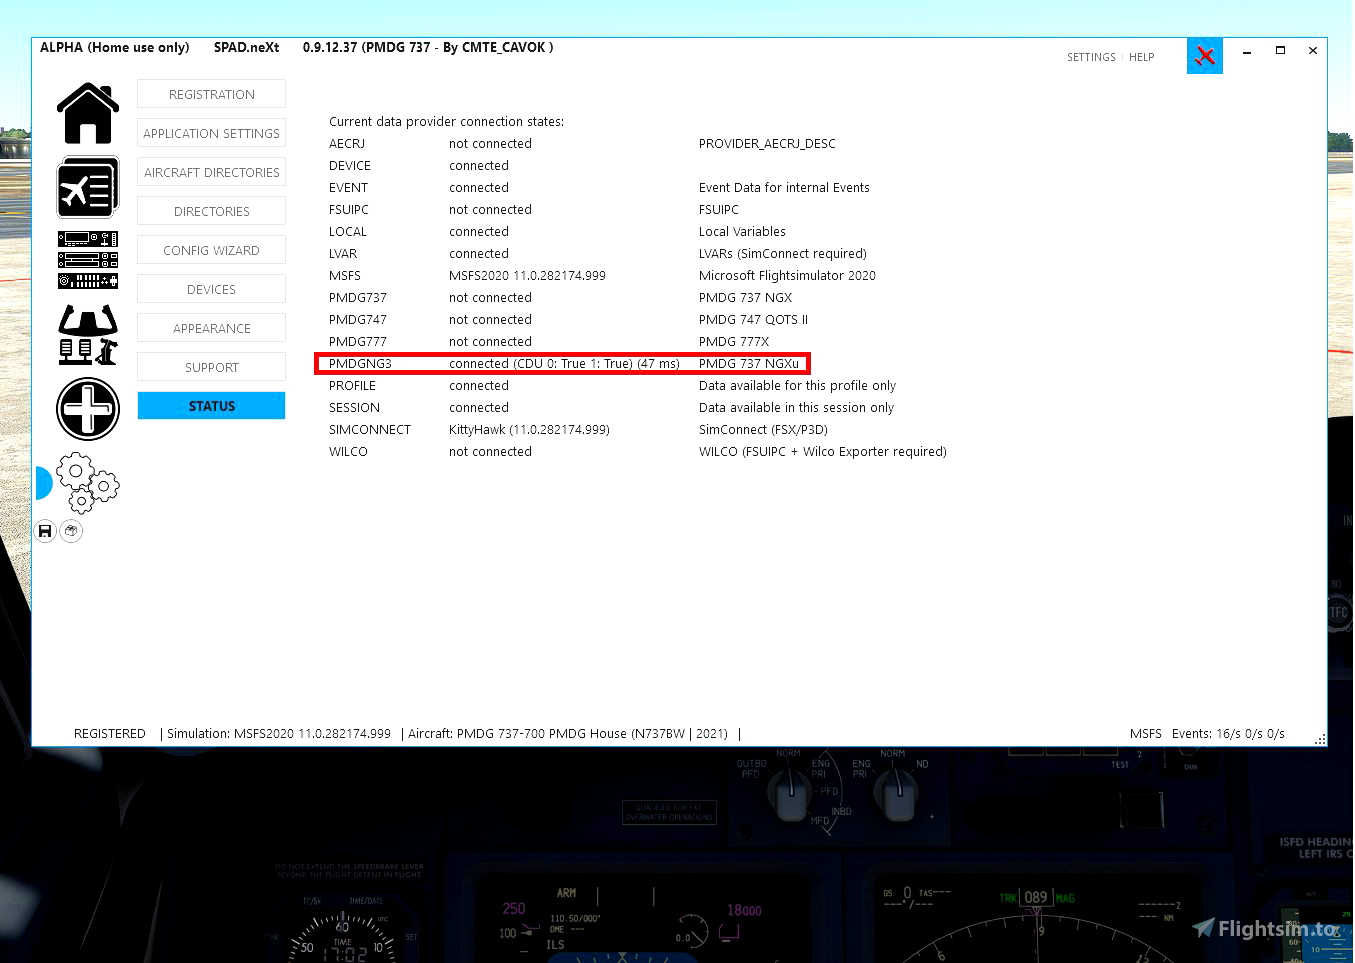Open the gears settings icon in sidebar

pos(88,483)
